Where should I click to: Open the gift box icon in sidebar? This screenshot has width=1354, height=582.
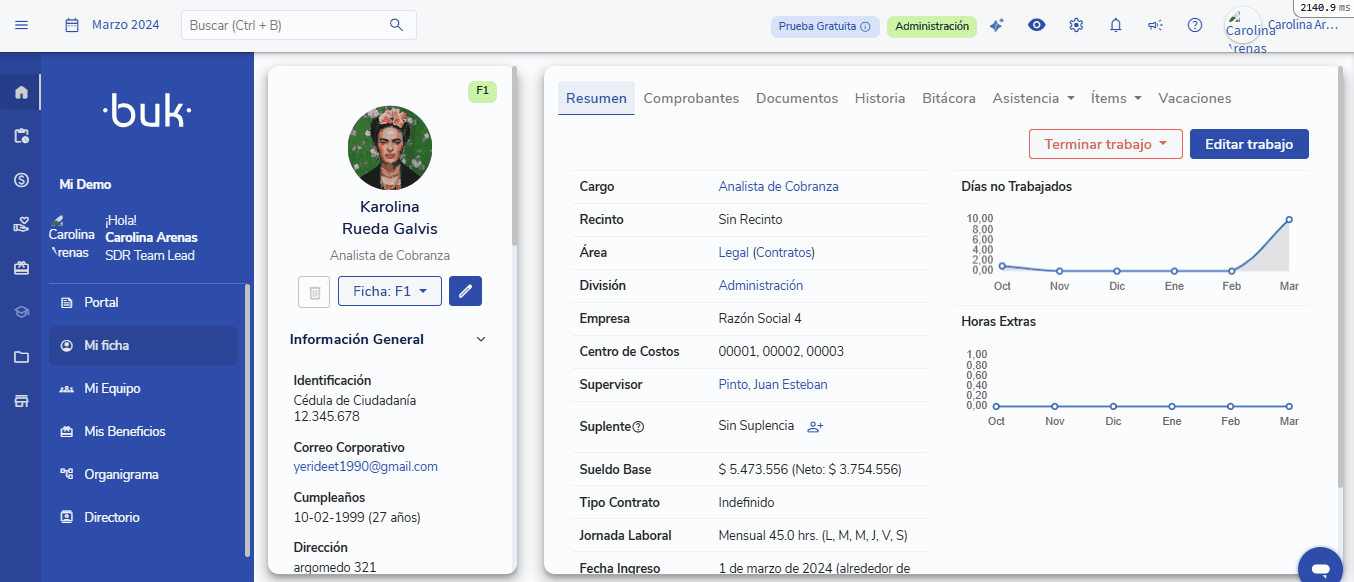(x=20, y=268)
